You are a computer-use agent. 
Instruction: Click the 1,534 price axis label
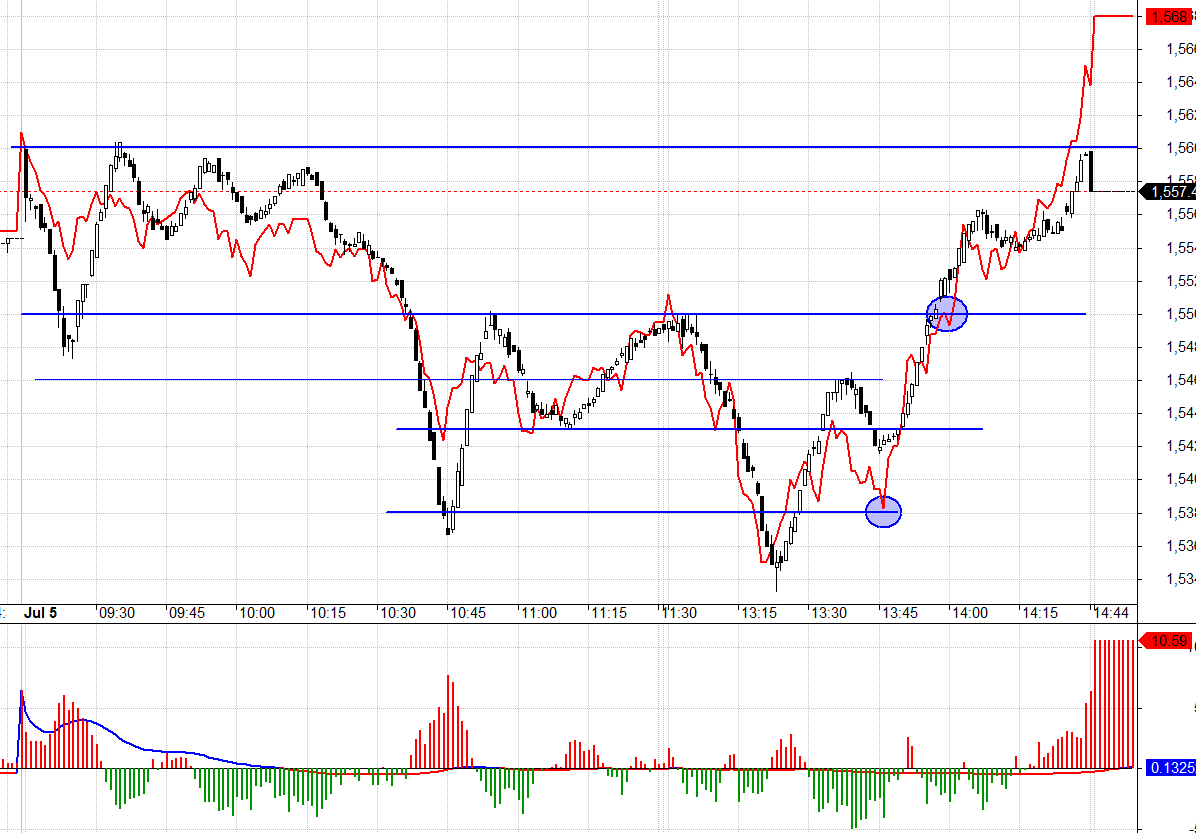(x=1180, y=578)
